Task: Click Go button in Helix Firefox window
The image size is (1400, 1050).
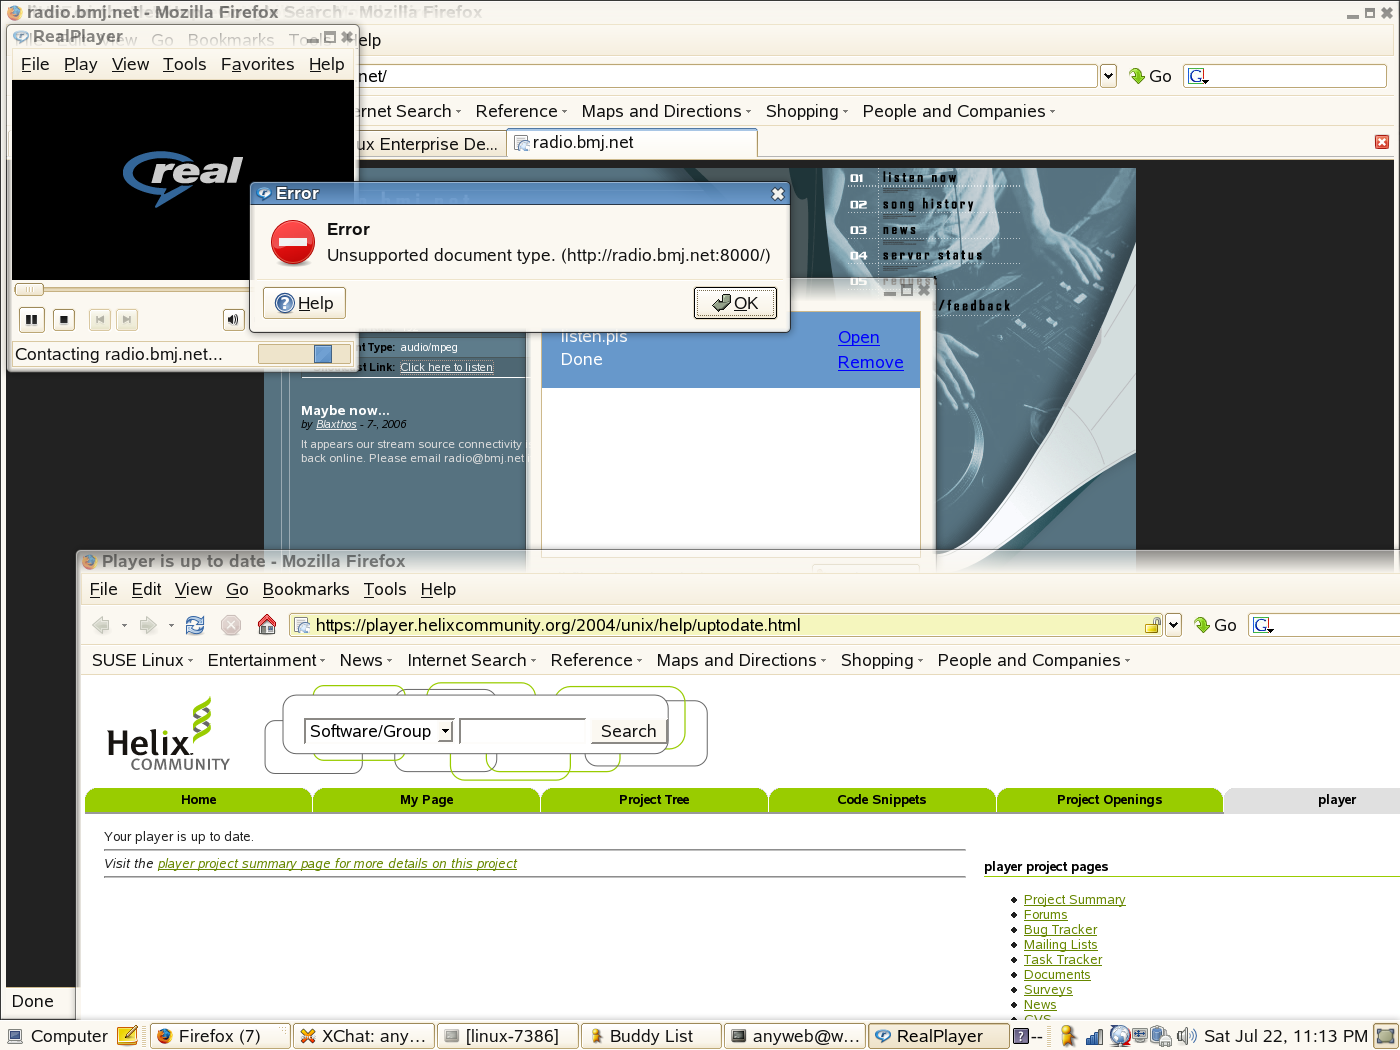Action: [1215, 625]
